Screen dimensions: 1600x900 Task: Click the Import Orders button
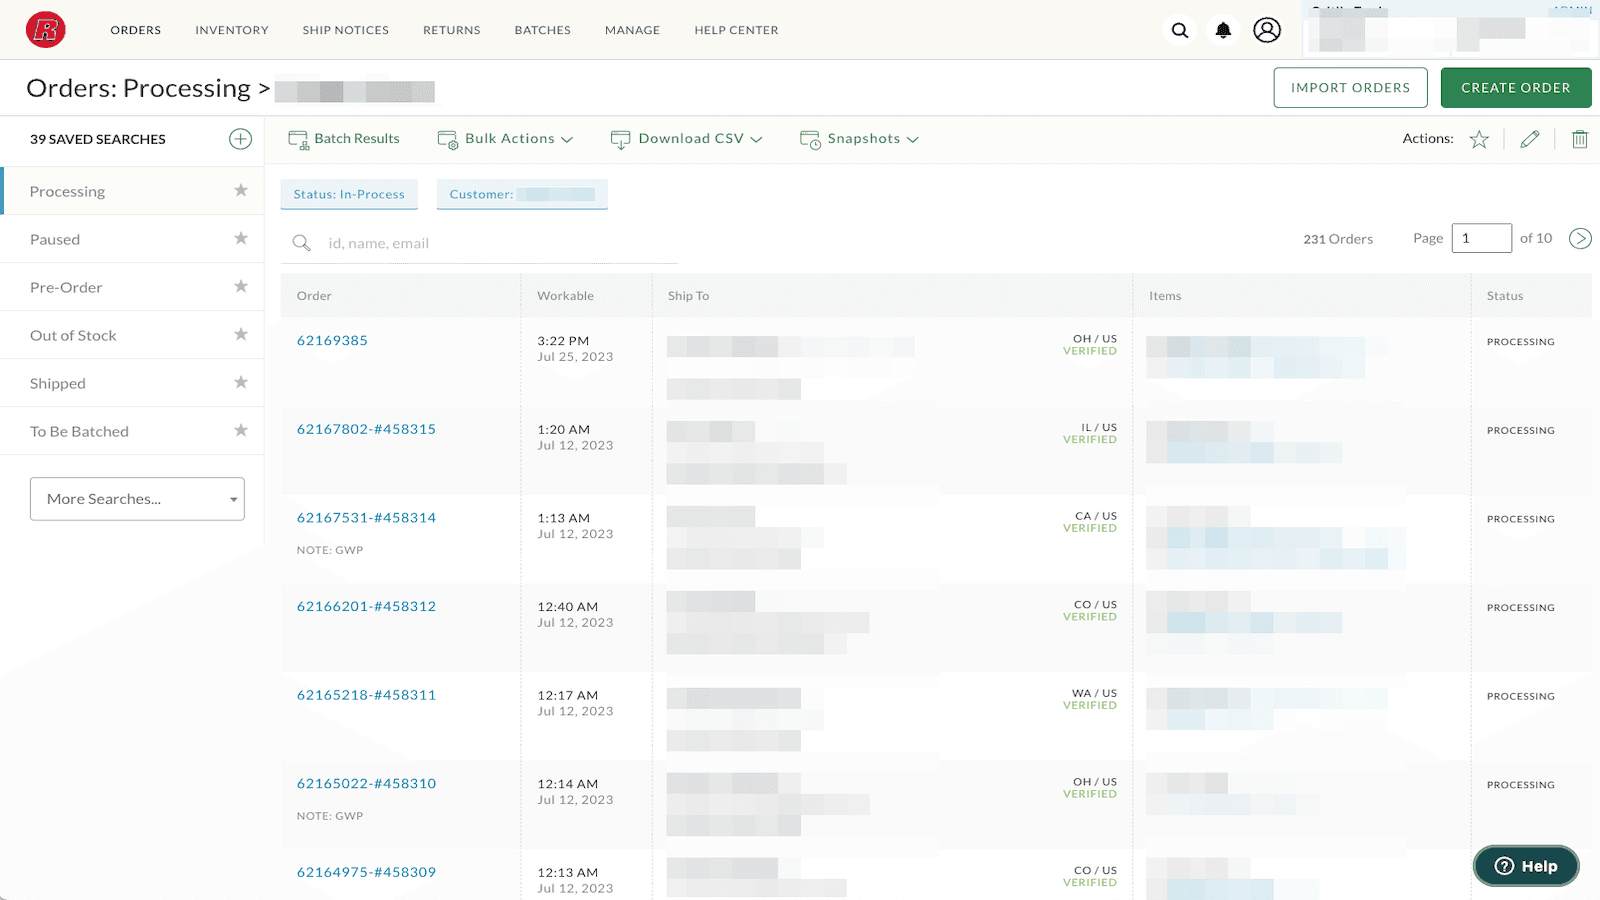pos(1351,88)
